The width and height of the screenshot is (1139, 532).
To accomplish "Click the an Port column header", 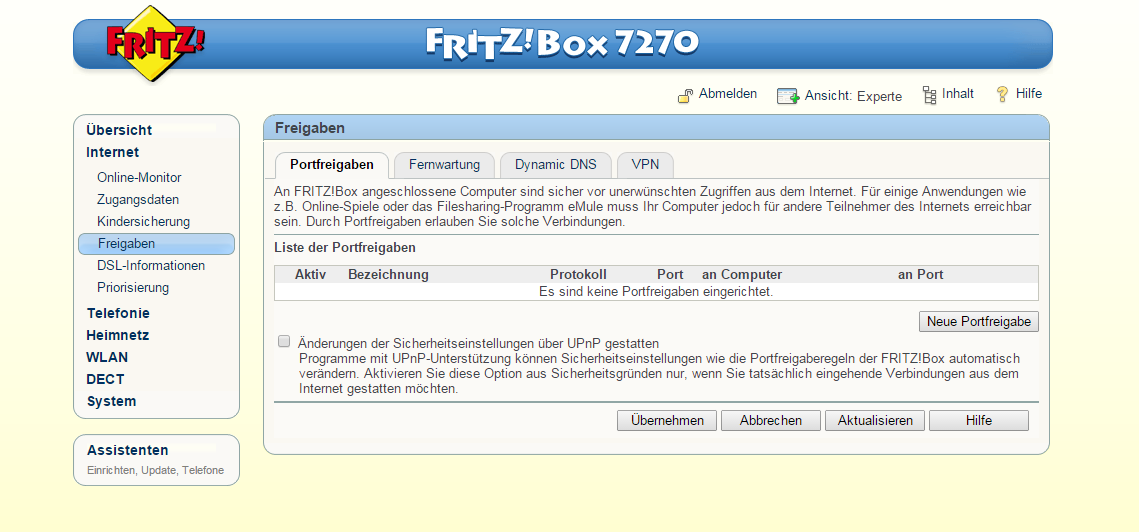I will 920,275.
